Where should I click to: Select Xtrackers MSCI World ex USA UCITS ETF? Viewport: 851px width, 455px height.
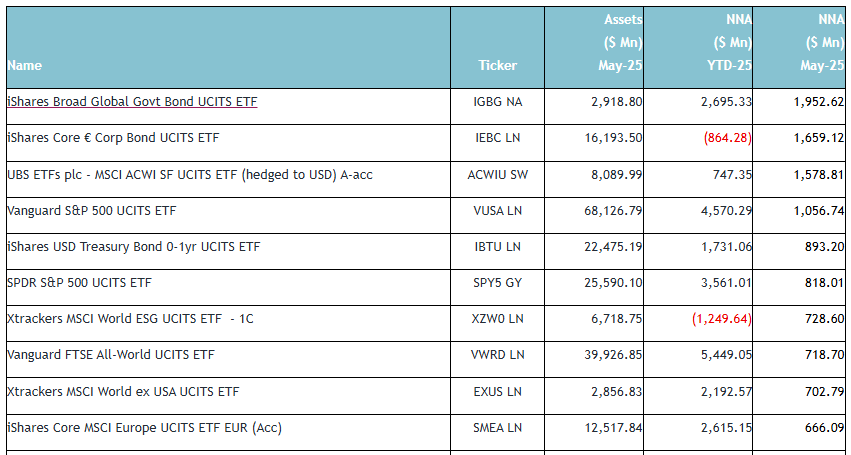(123, 391)
